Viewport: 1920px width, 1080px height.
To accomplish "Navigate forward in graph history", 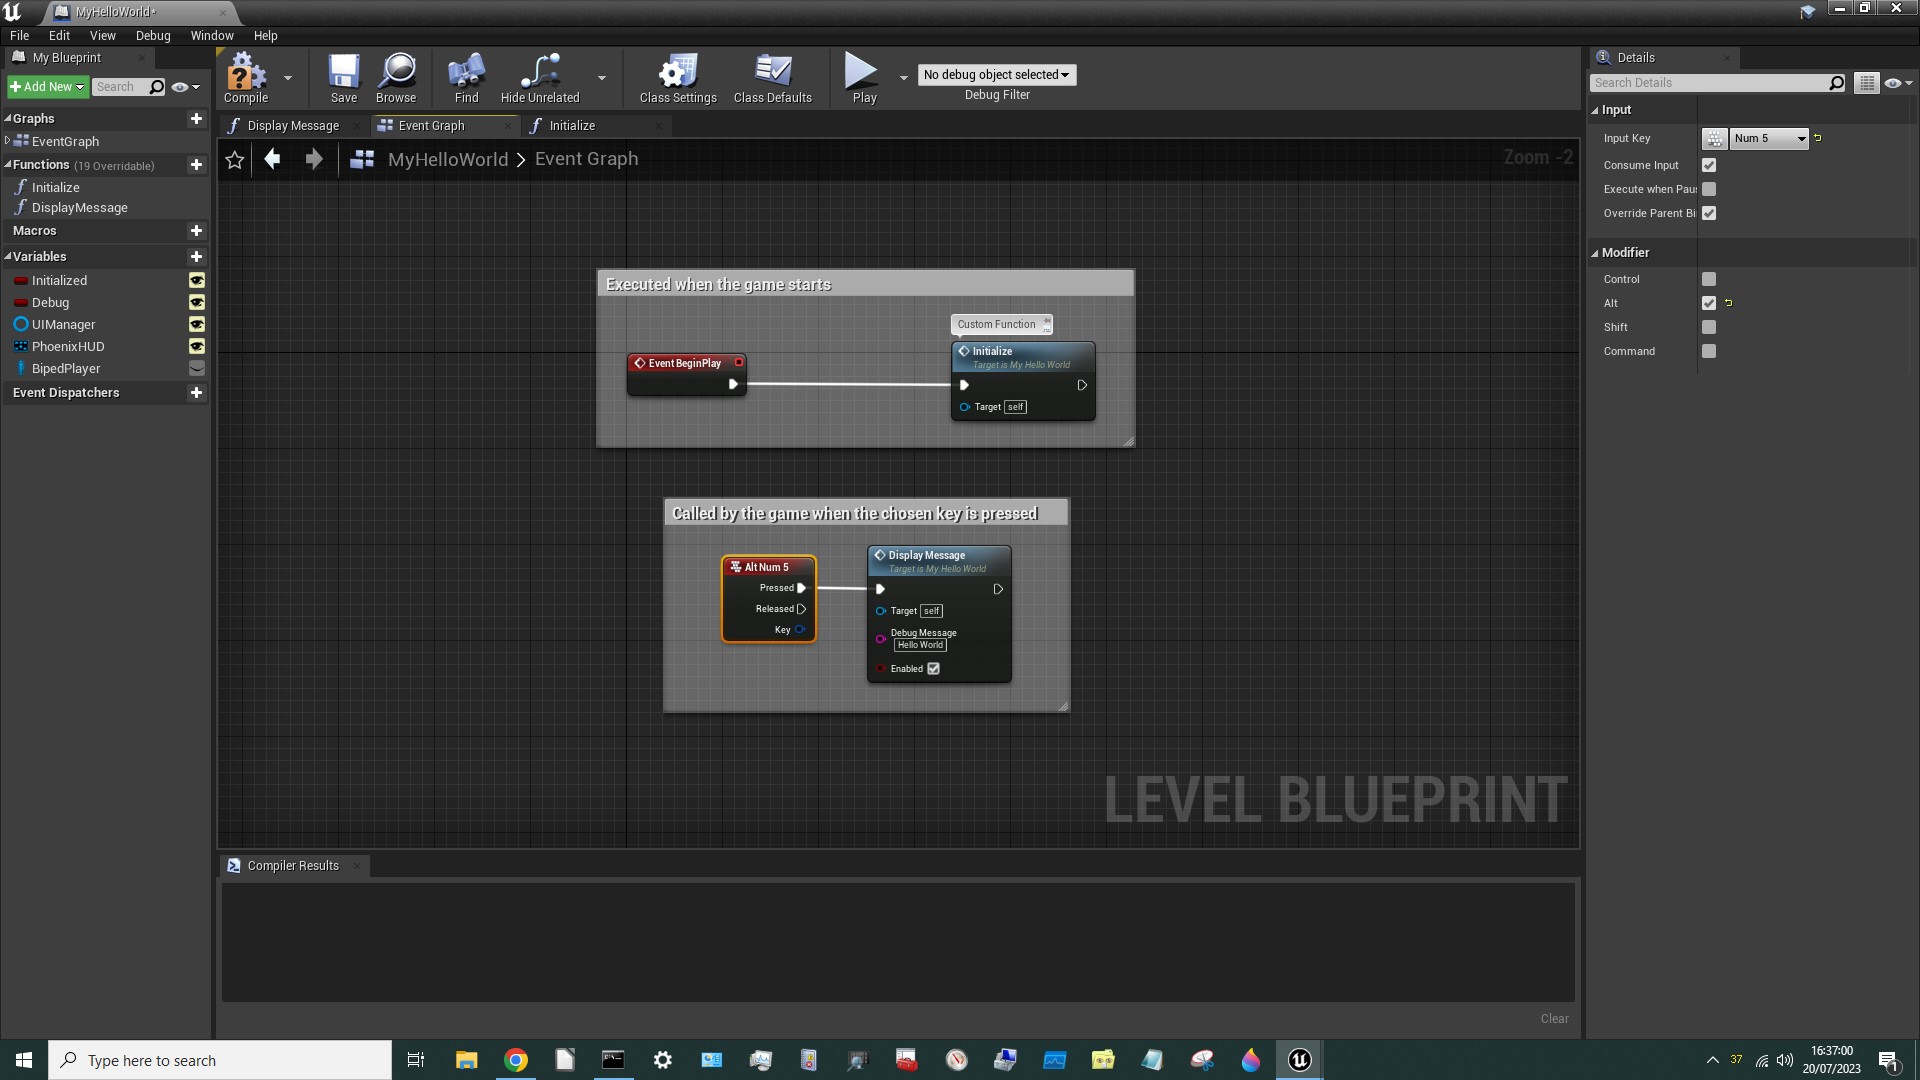I will click(314, 159).
